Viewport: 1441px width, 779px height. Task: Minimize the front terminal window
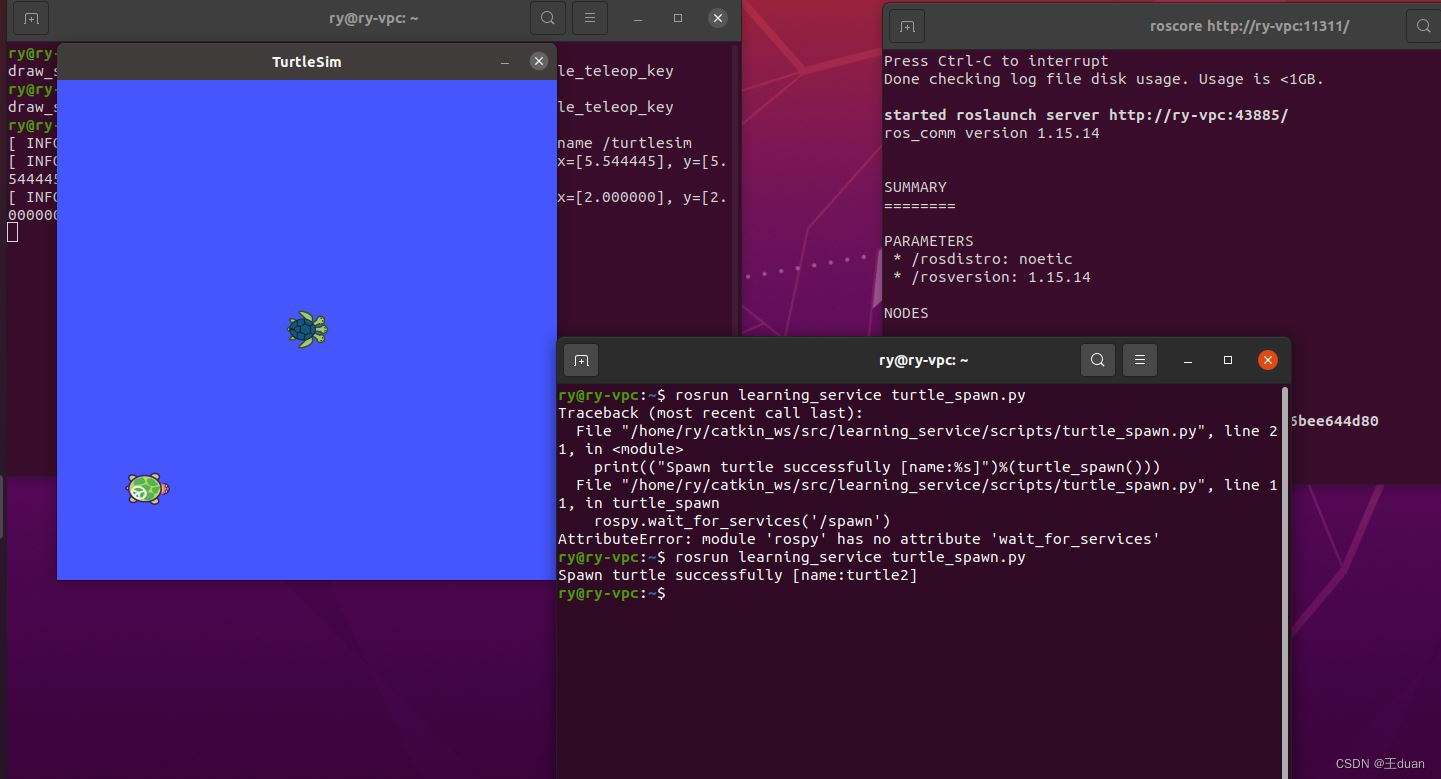tap(1188, 360)
